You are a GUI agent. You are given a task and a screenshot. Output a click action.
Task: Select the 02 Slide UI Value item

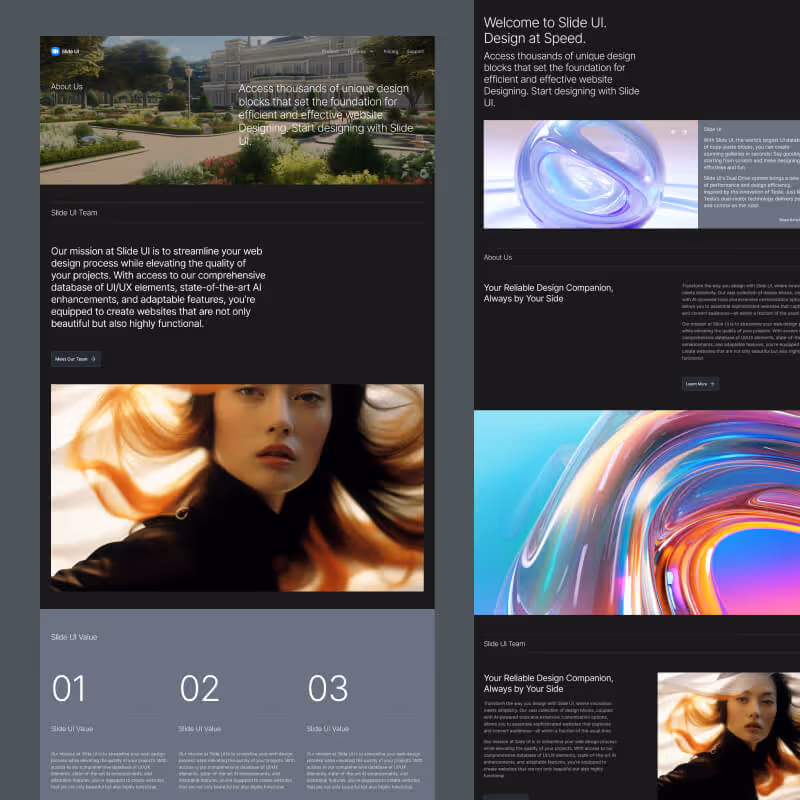pos(200,689)
